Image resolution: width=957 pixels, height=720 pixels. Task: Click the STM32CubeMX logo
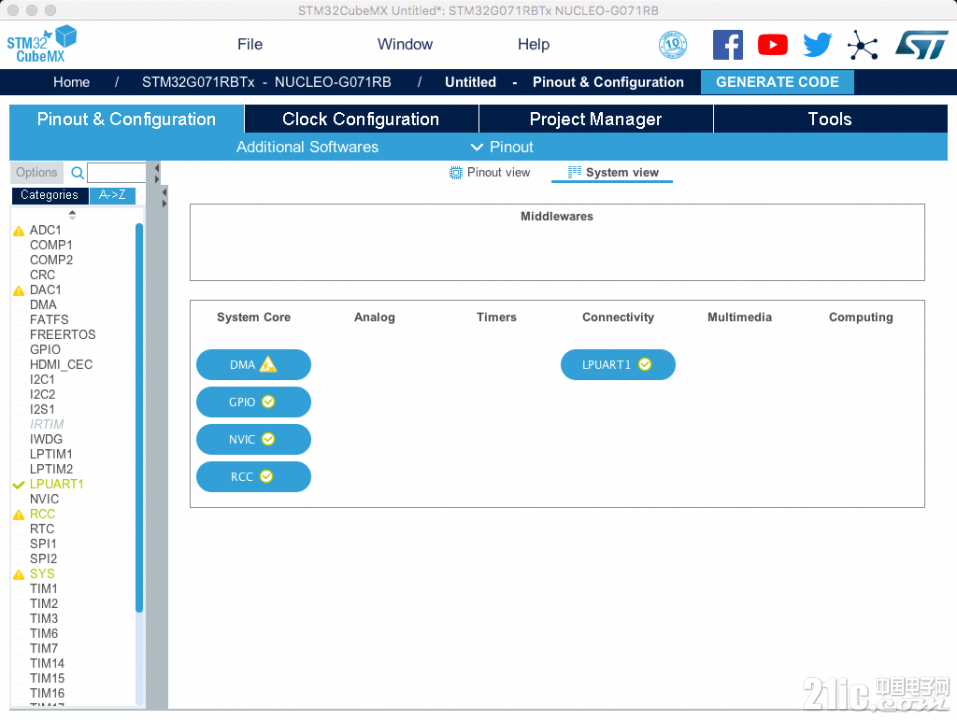(x=42, y=44)
